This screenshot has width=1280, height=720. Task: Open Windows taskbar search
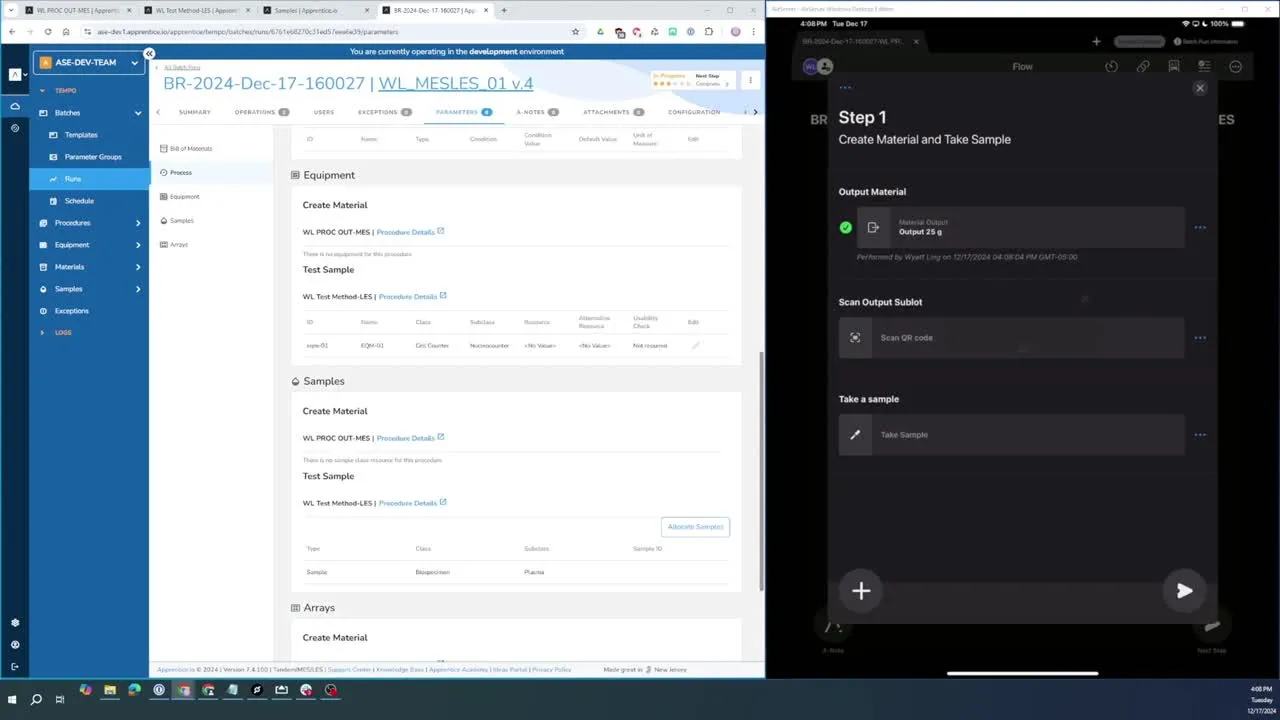pyautogui.click(x=36, y=699)
